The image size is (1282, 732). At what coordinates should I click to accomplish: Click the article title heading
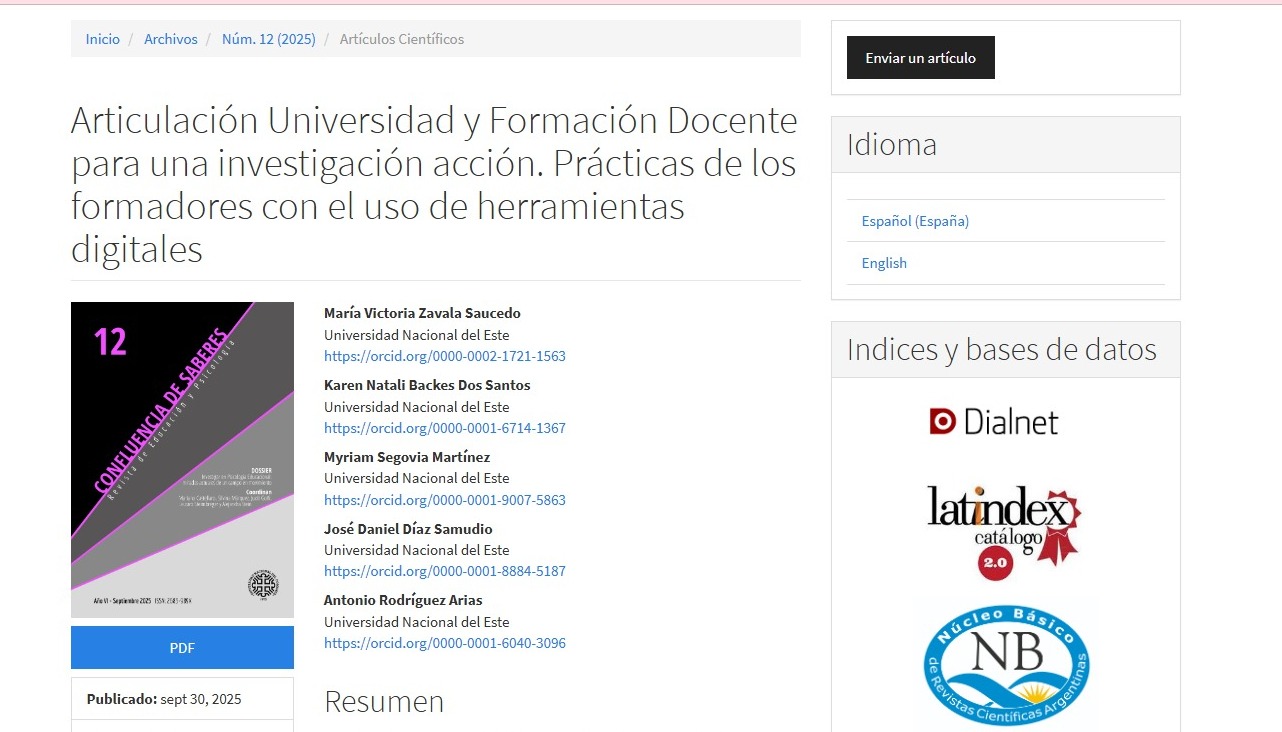[434, 184]
